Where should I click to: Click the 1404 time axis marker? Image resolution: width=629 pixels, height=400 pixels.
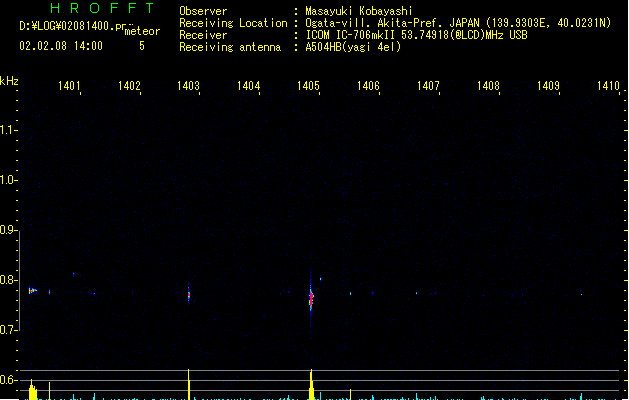248,86
